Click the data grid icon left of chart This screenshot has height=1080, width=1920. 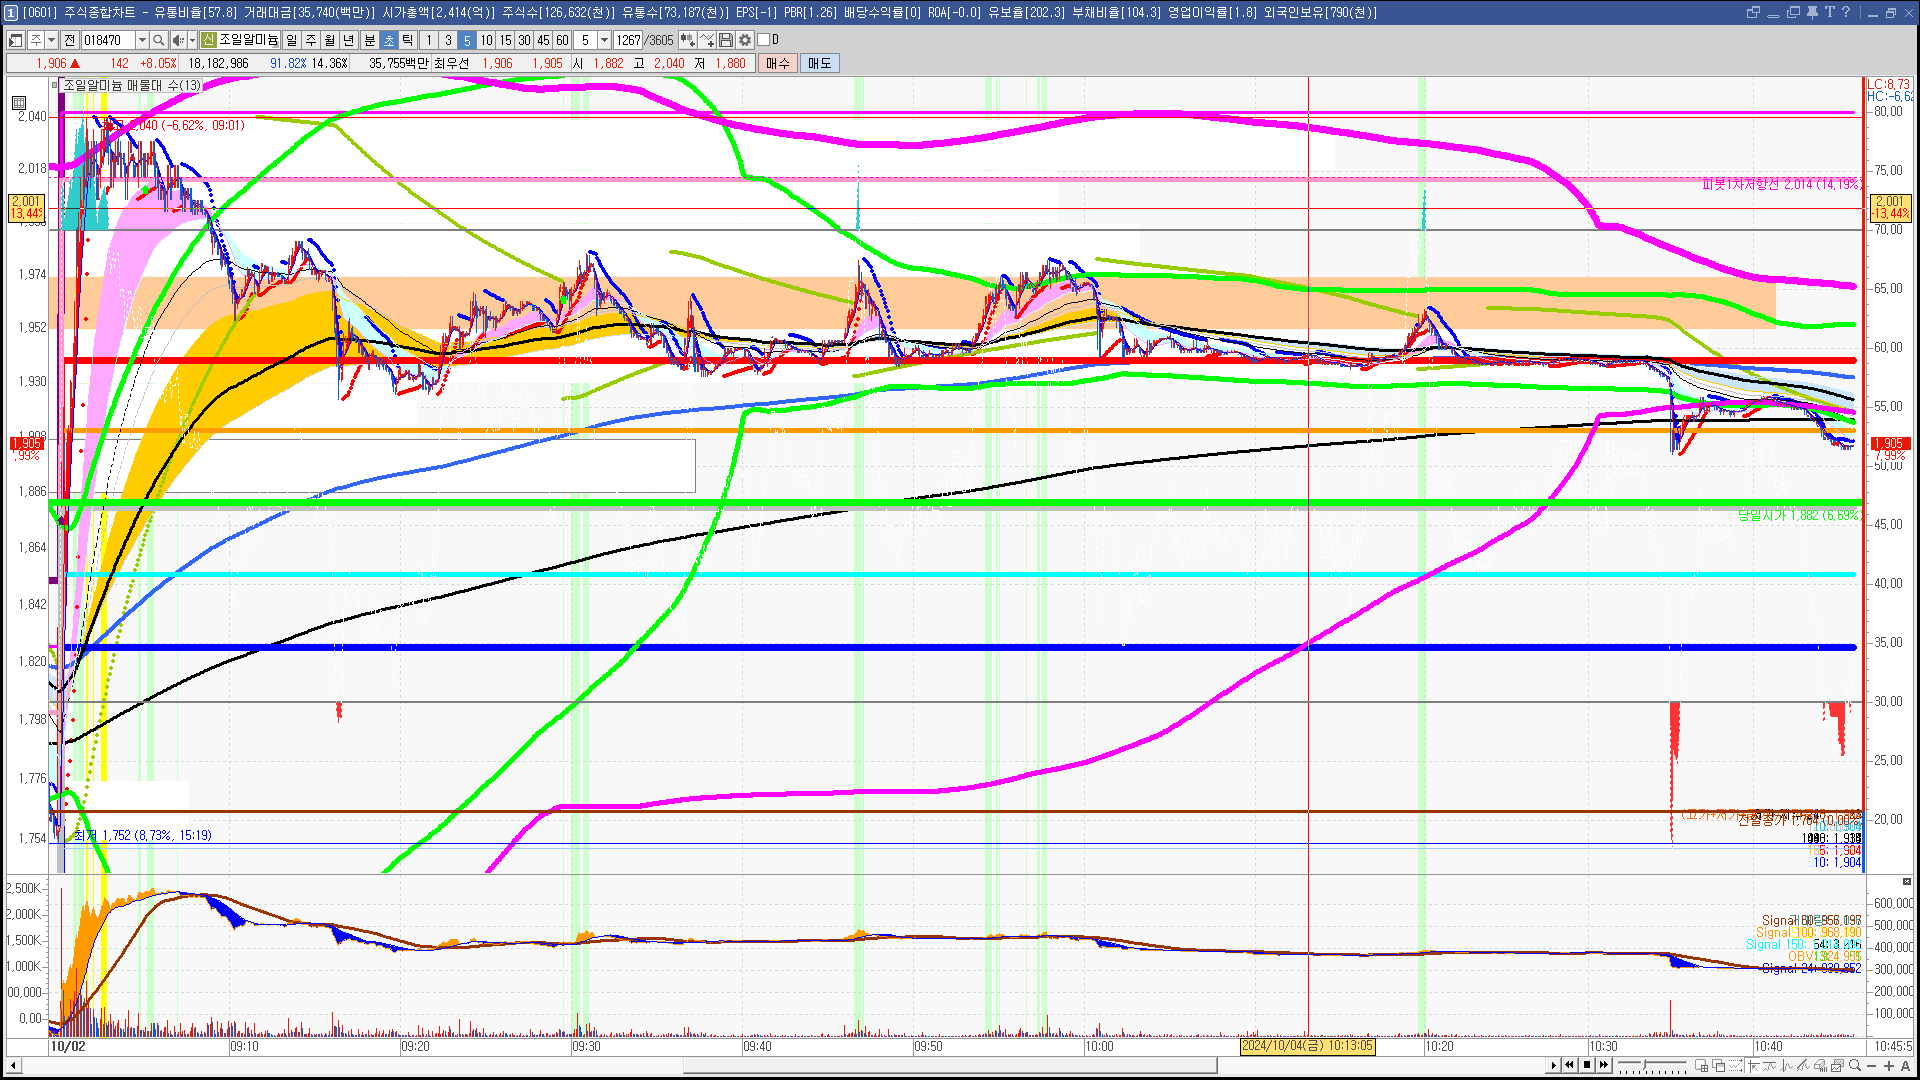tap(19, 103)
